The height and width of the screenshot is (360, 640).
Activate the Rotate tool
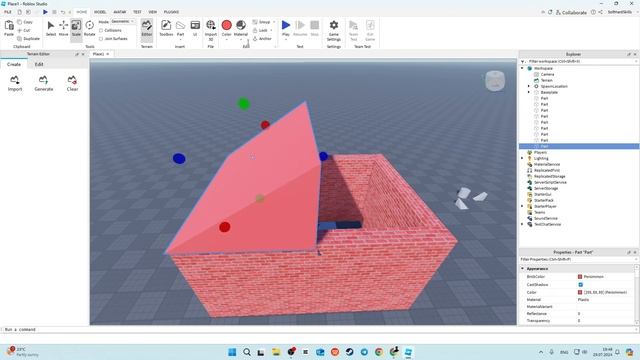point(89,29)
